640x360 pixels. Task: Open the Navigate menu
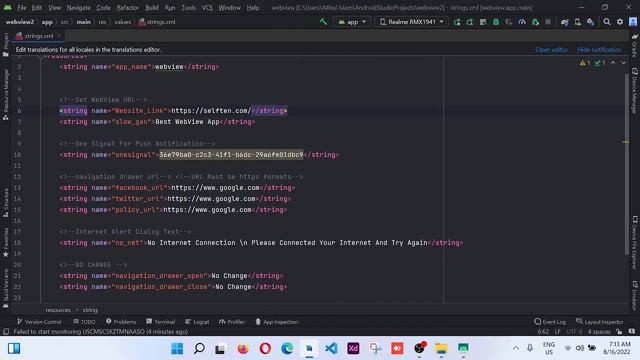click(x=78, y=8)
